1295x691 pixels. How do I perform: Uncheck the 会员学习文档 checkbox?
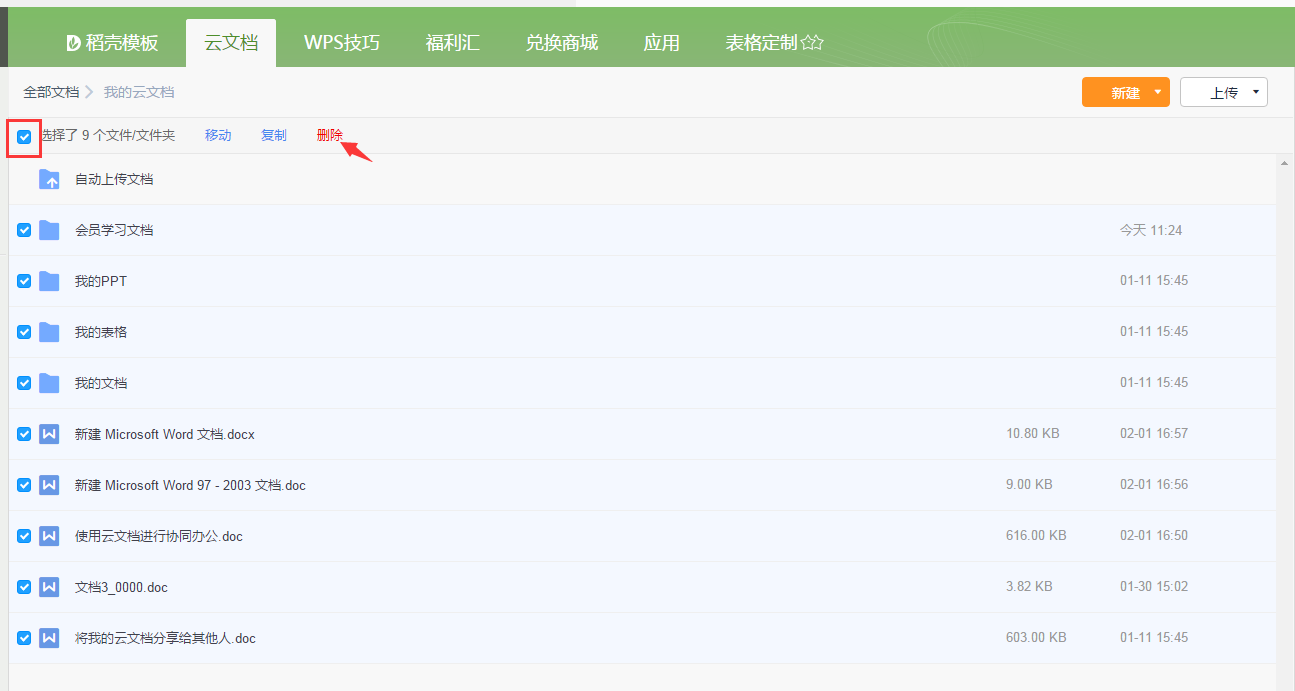pos(24,230)
